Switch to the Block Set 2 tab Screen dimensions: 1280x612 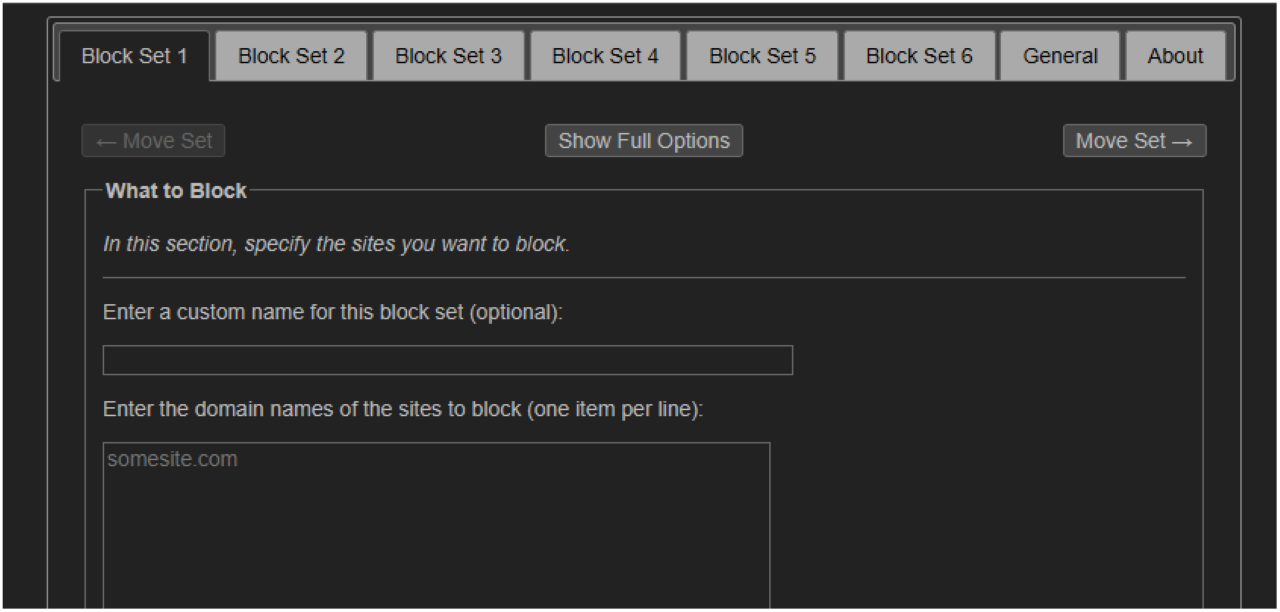pos(291,56)
